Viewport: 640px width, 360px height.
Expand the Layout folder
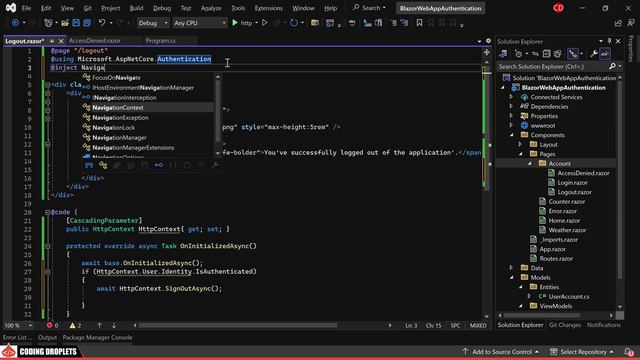point(520,144)
